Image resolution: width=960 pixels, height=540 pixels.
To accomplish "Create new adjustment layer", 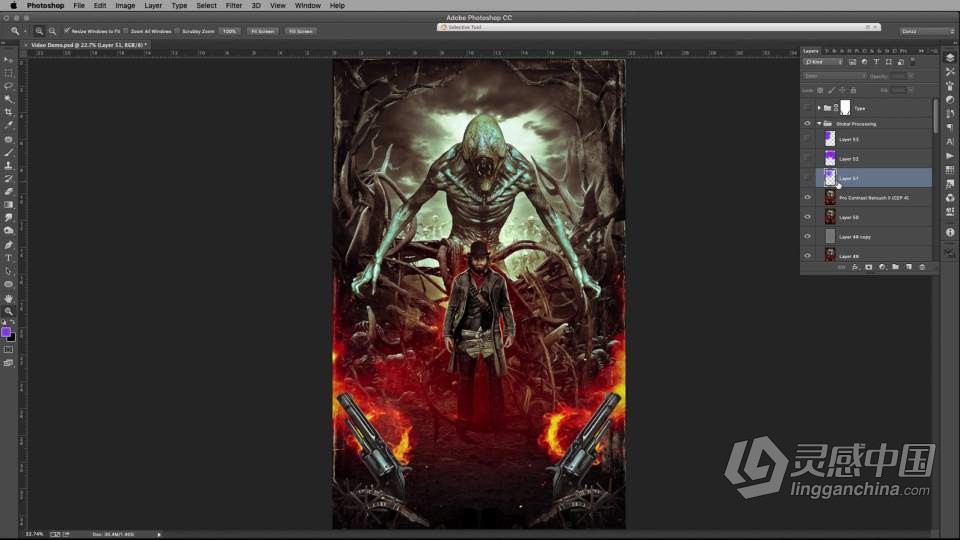I will point(882,267).
